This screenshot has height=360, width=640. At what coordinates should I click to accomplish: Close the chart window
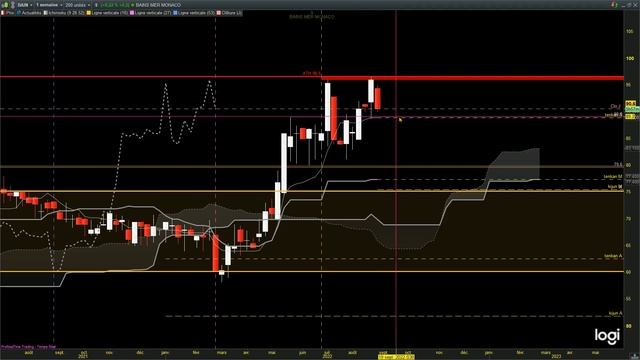(x=635, y=5)
